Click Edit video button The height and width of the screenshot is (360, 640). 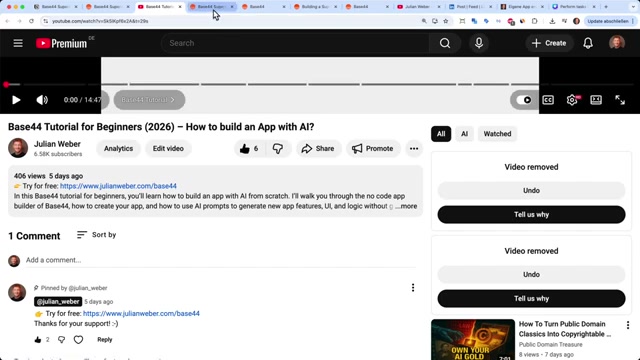pyautogui.click(x=168, y=149)
